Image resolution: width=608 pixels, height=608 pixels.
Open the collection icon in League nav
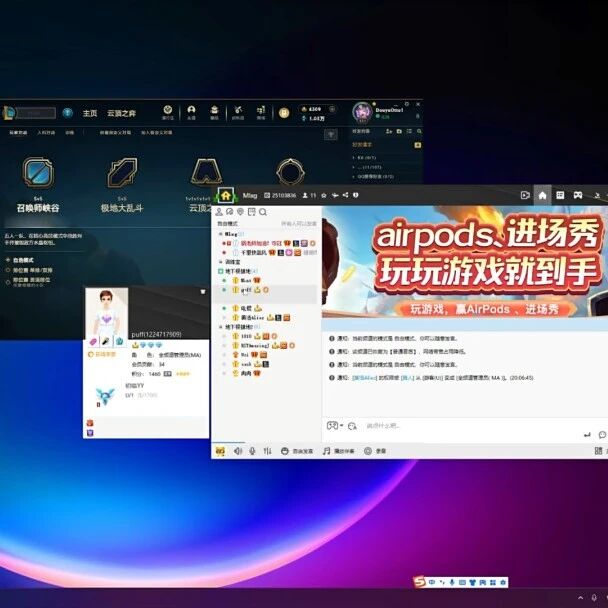tap(214, 112)
